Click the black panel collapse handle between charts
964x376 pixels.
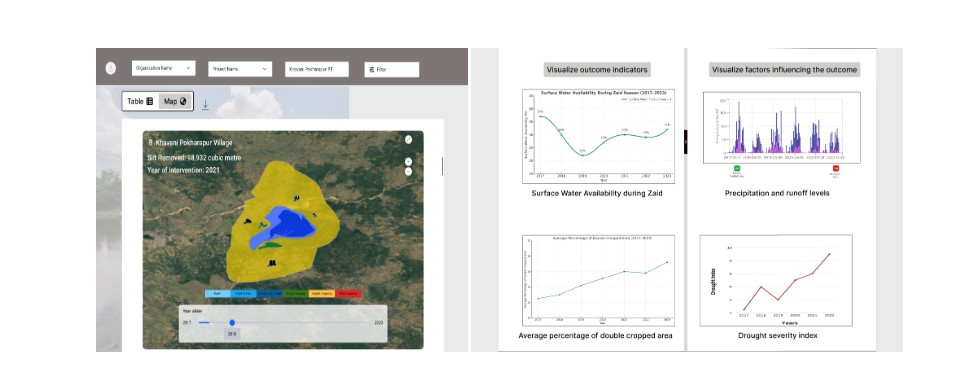click(x=685, y=142)
